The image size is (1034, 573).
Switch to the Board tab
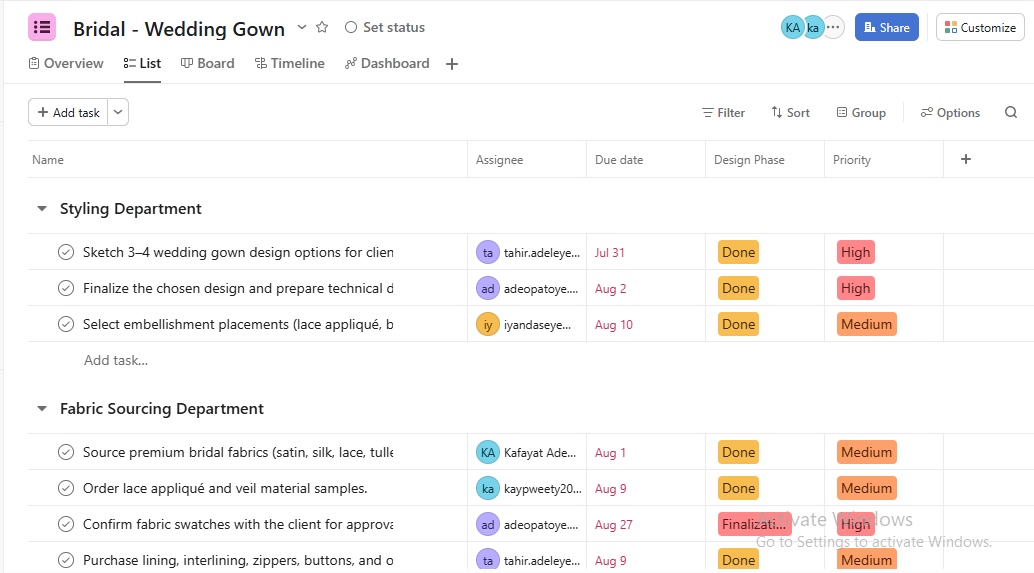pos(208,63)
